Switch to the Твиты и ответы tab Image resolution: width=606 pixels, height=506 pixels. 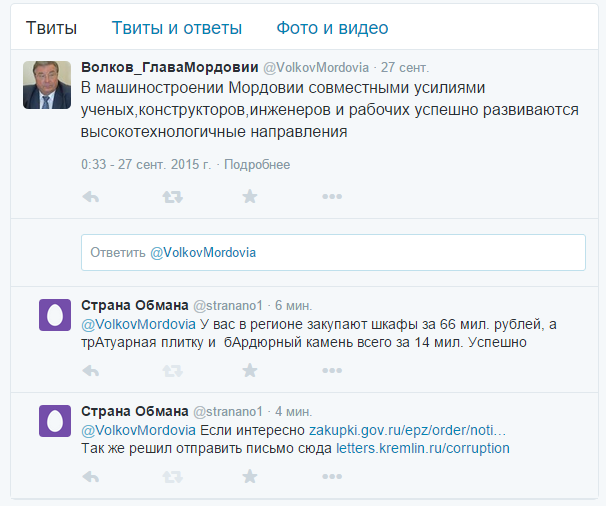click(x=177, y=28)
